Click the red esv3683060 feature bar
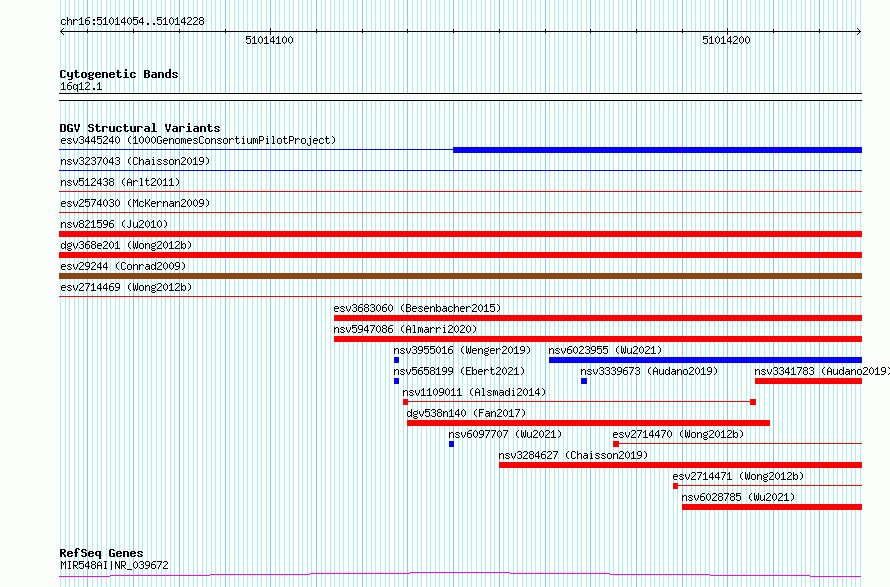Viewport: 890px width, 587px height. [598, 318]
